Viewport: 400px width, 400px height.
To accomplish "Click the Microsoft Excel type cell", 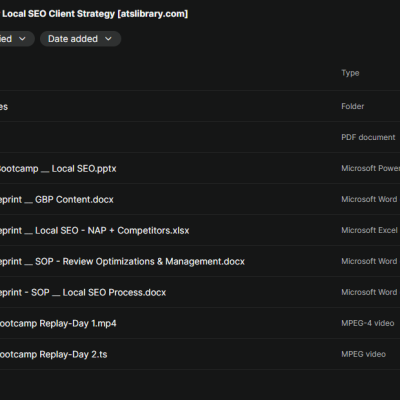I will (369, 230).
